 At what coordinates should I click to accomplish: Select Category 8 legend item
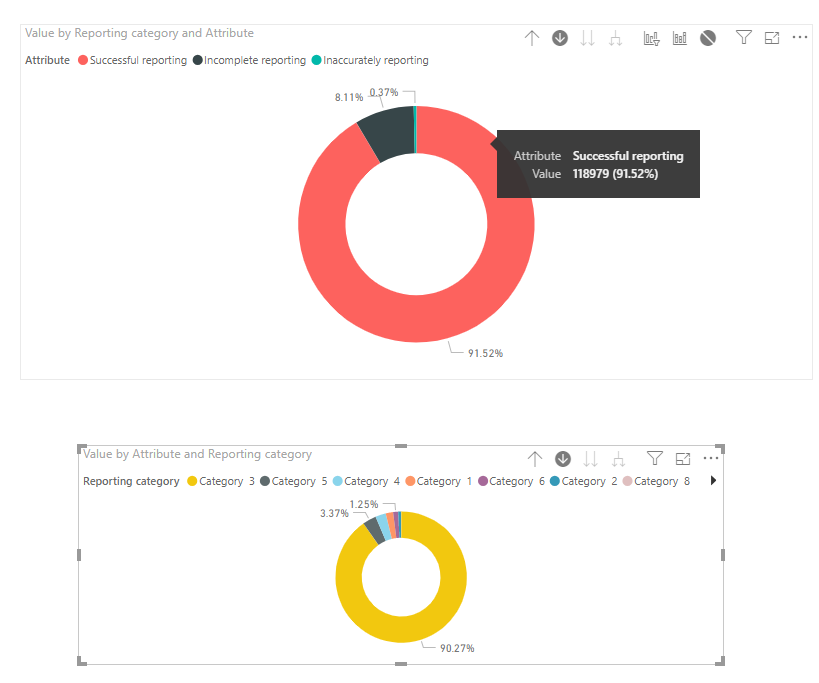657,481
